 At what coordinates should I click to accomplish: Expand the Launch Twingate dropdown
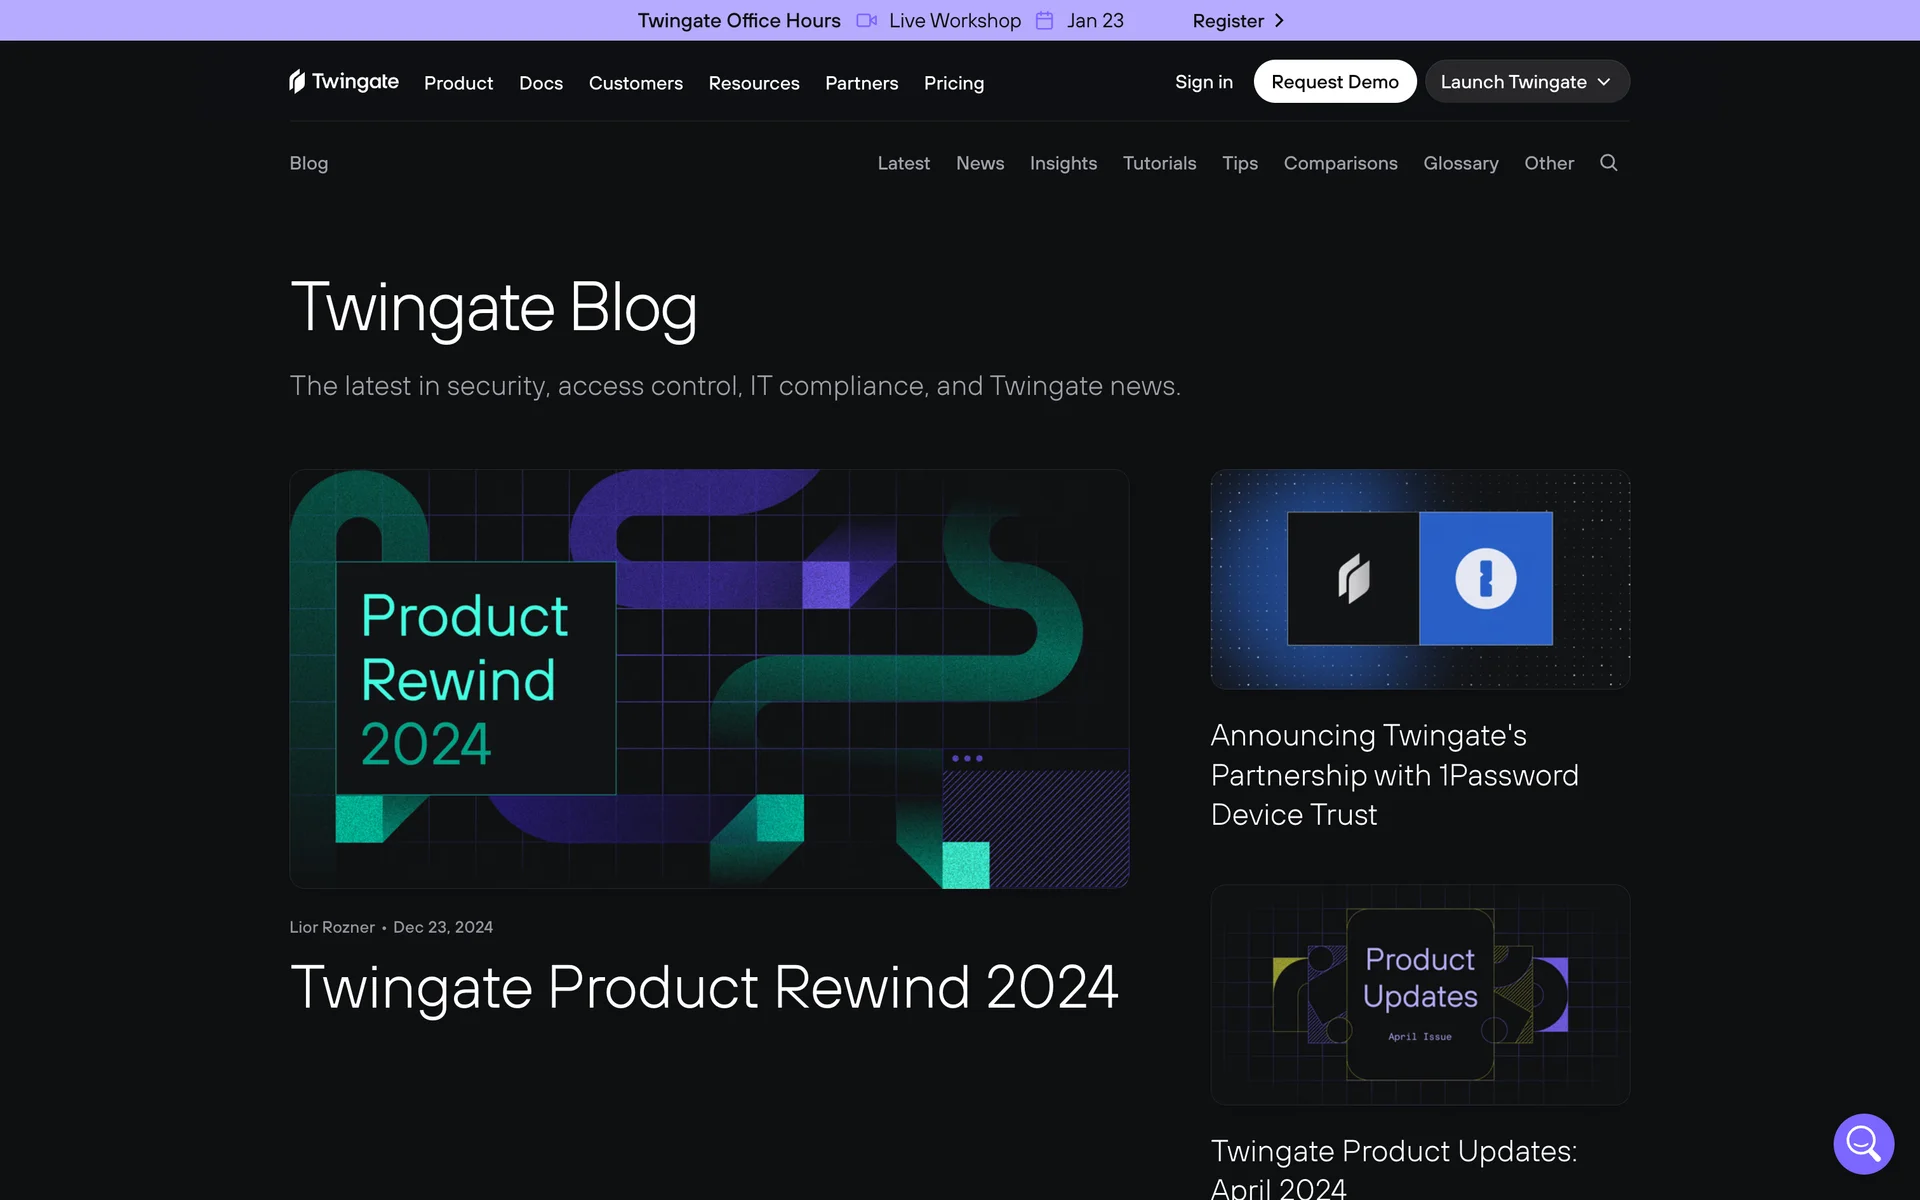(x=1526, y=82)
